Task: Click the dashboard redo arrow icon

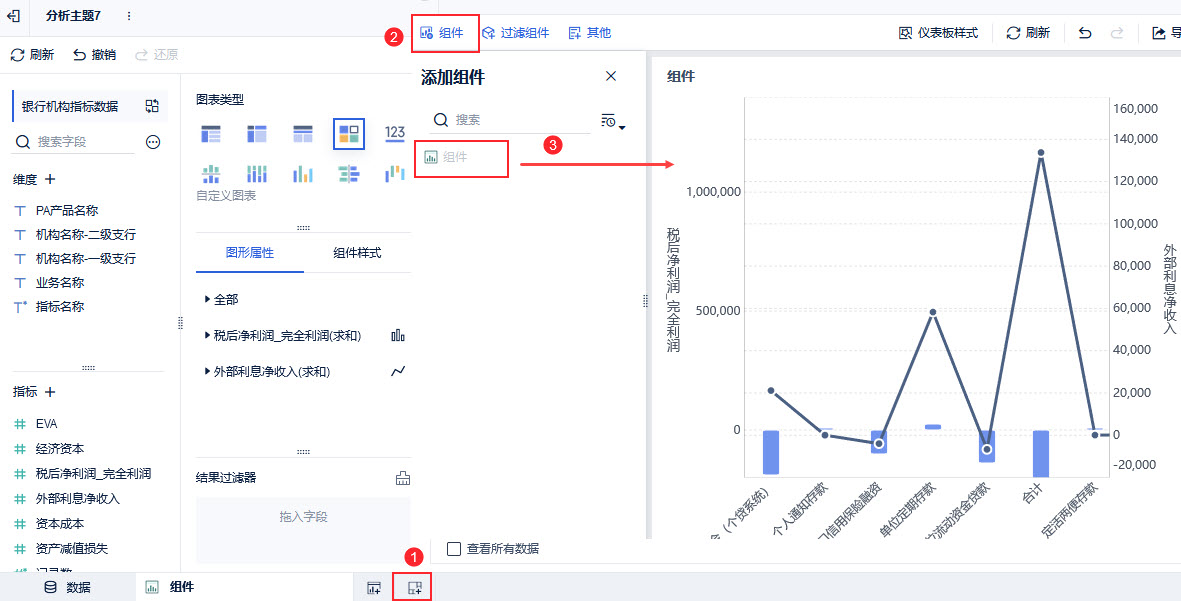Action: (x=1117, y=33)
